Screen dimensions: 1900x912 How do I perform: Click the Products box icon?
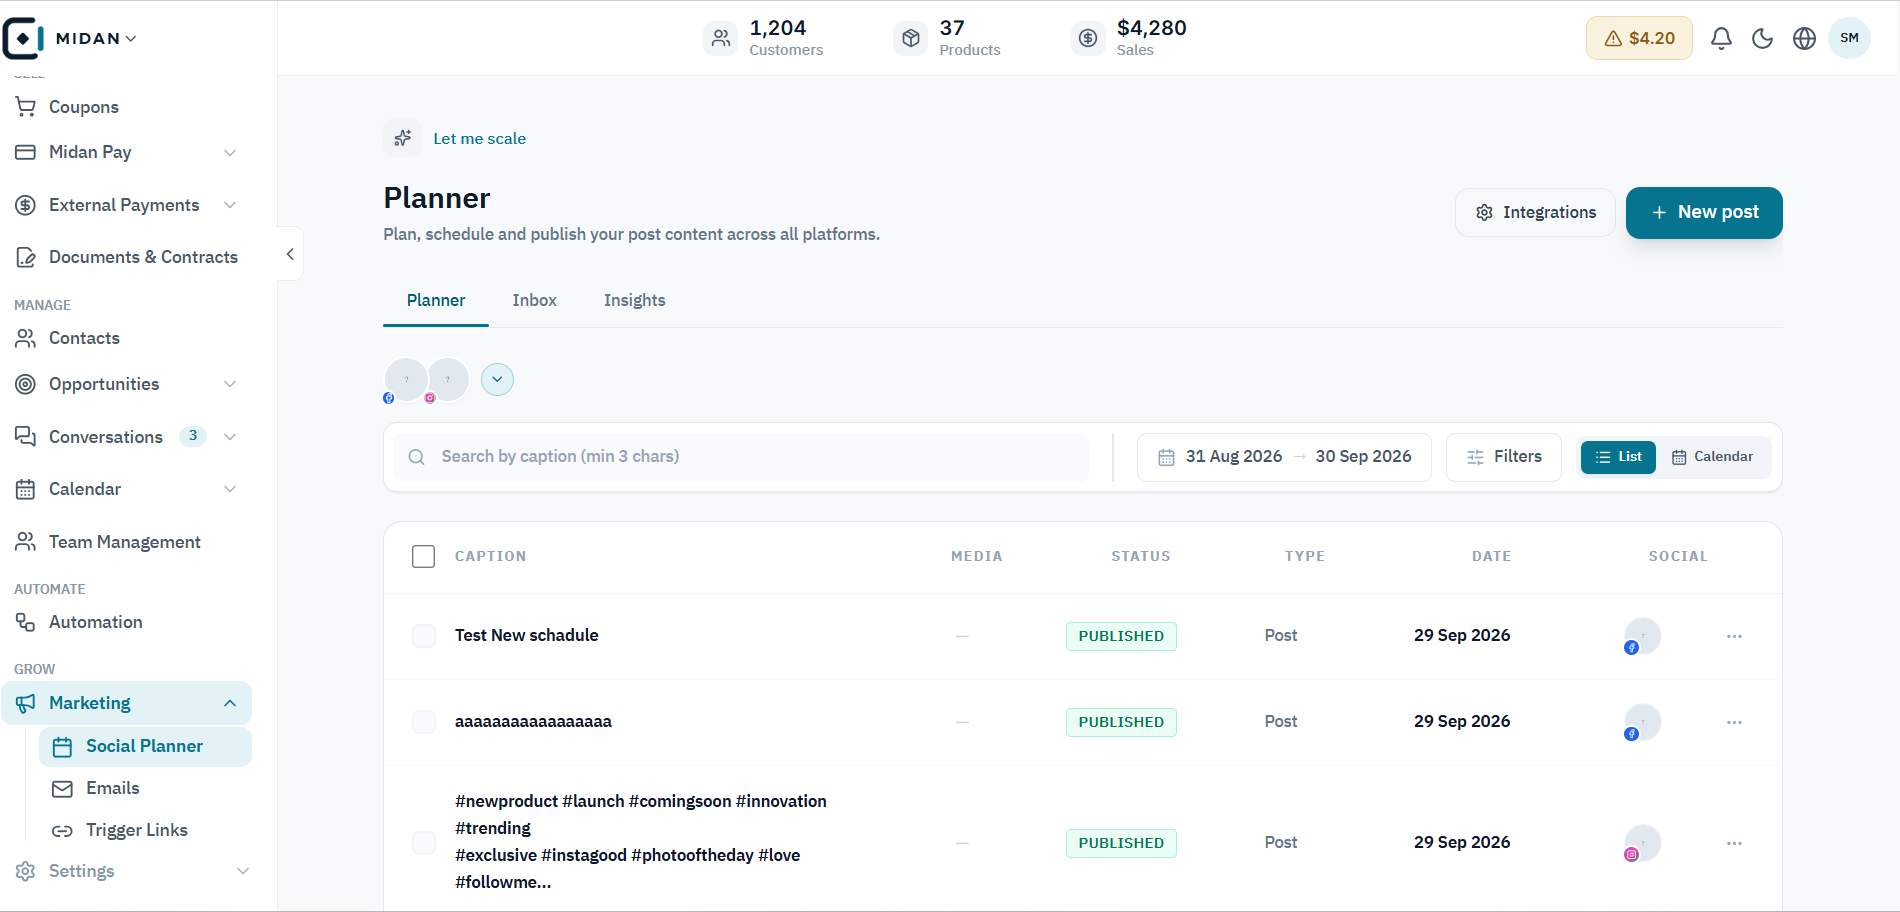coord(910,38)
